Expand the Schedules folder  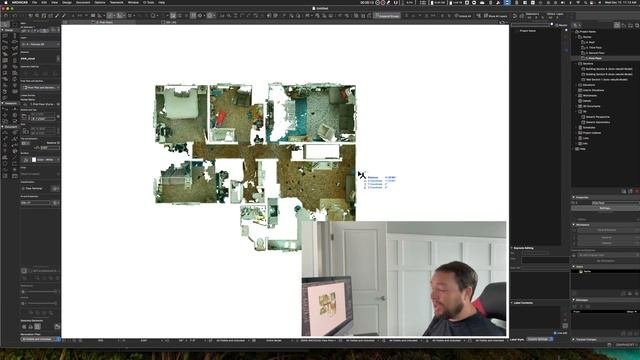coord(576,127)
